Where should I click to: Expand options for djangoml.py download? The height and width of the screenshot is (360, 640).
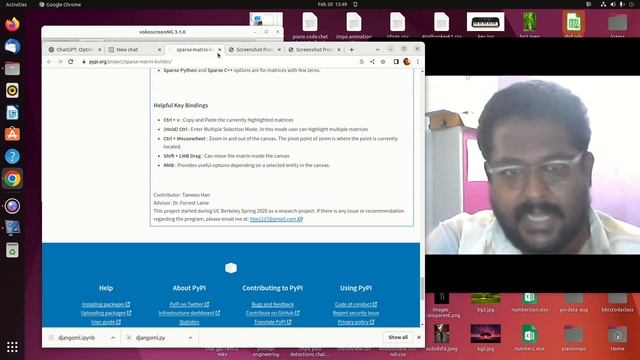190,338
